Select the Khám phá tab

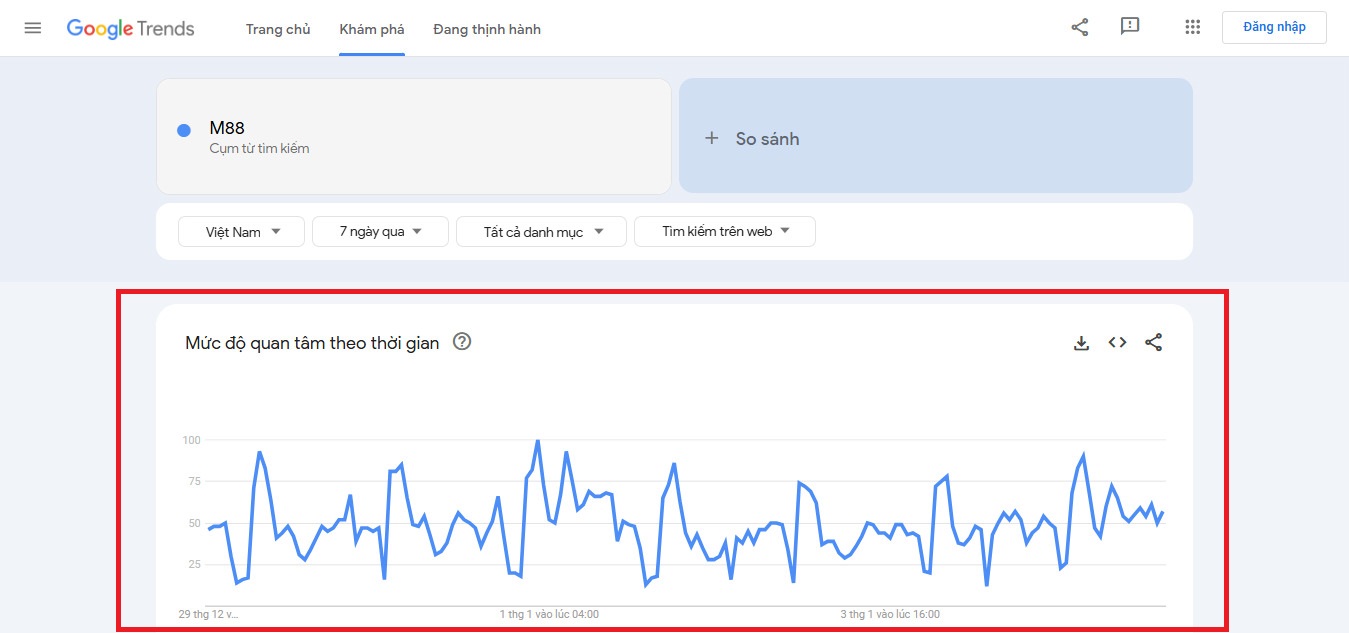tap(372, 29)
